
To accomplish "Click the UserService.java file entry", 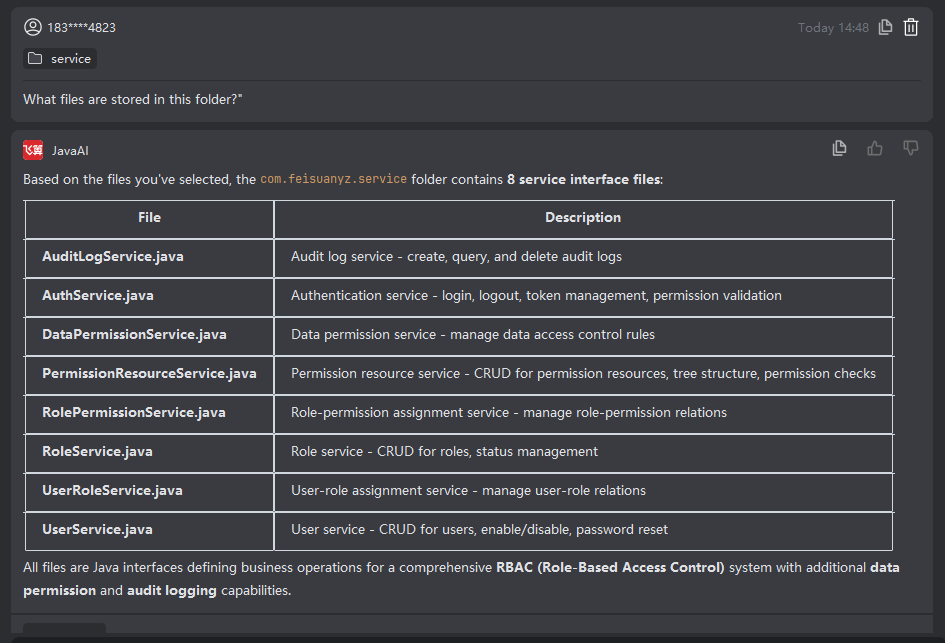I will [x=97, y=530].
